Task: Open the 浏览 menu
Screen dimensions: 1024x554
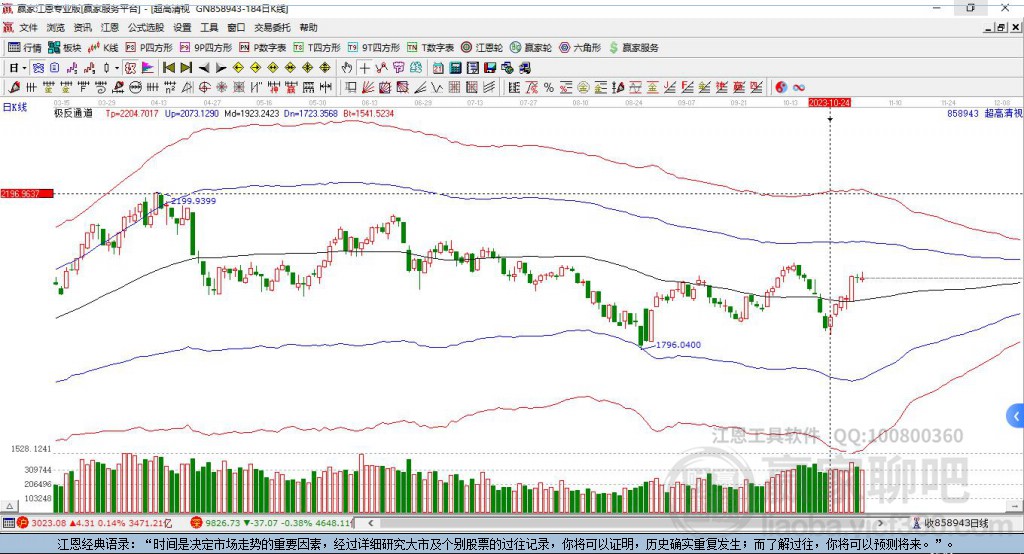Action: (x=56, y=27)
